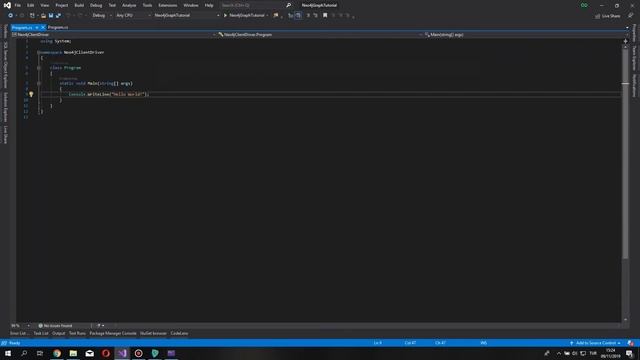This screenshot has width=640, height=360.
Task: Click the Navigate Backward toolbar icon
Action: [10, 16]
